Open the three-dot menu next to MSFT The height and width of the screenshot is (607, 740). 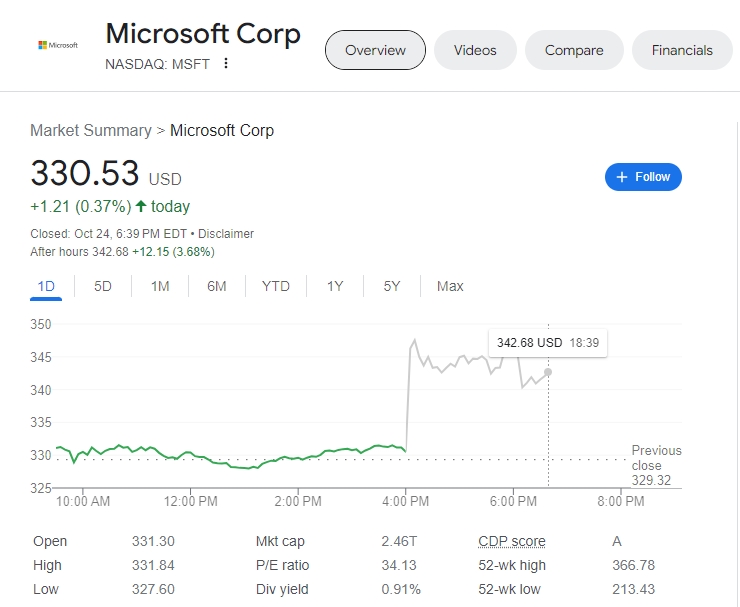(x=226, y=63)
